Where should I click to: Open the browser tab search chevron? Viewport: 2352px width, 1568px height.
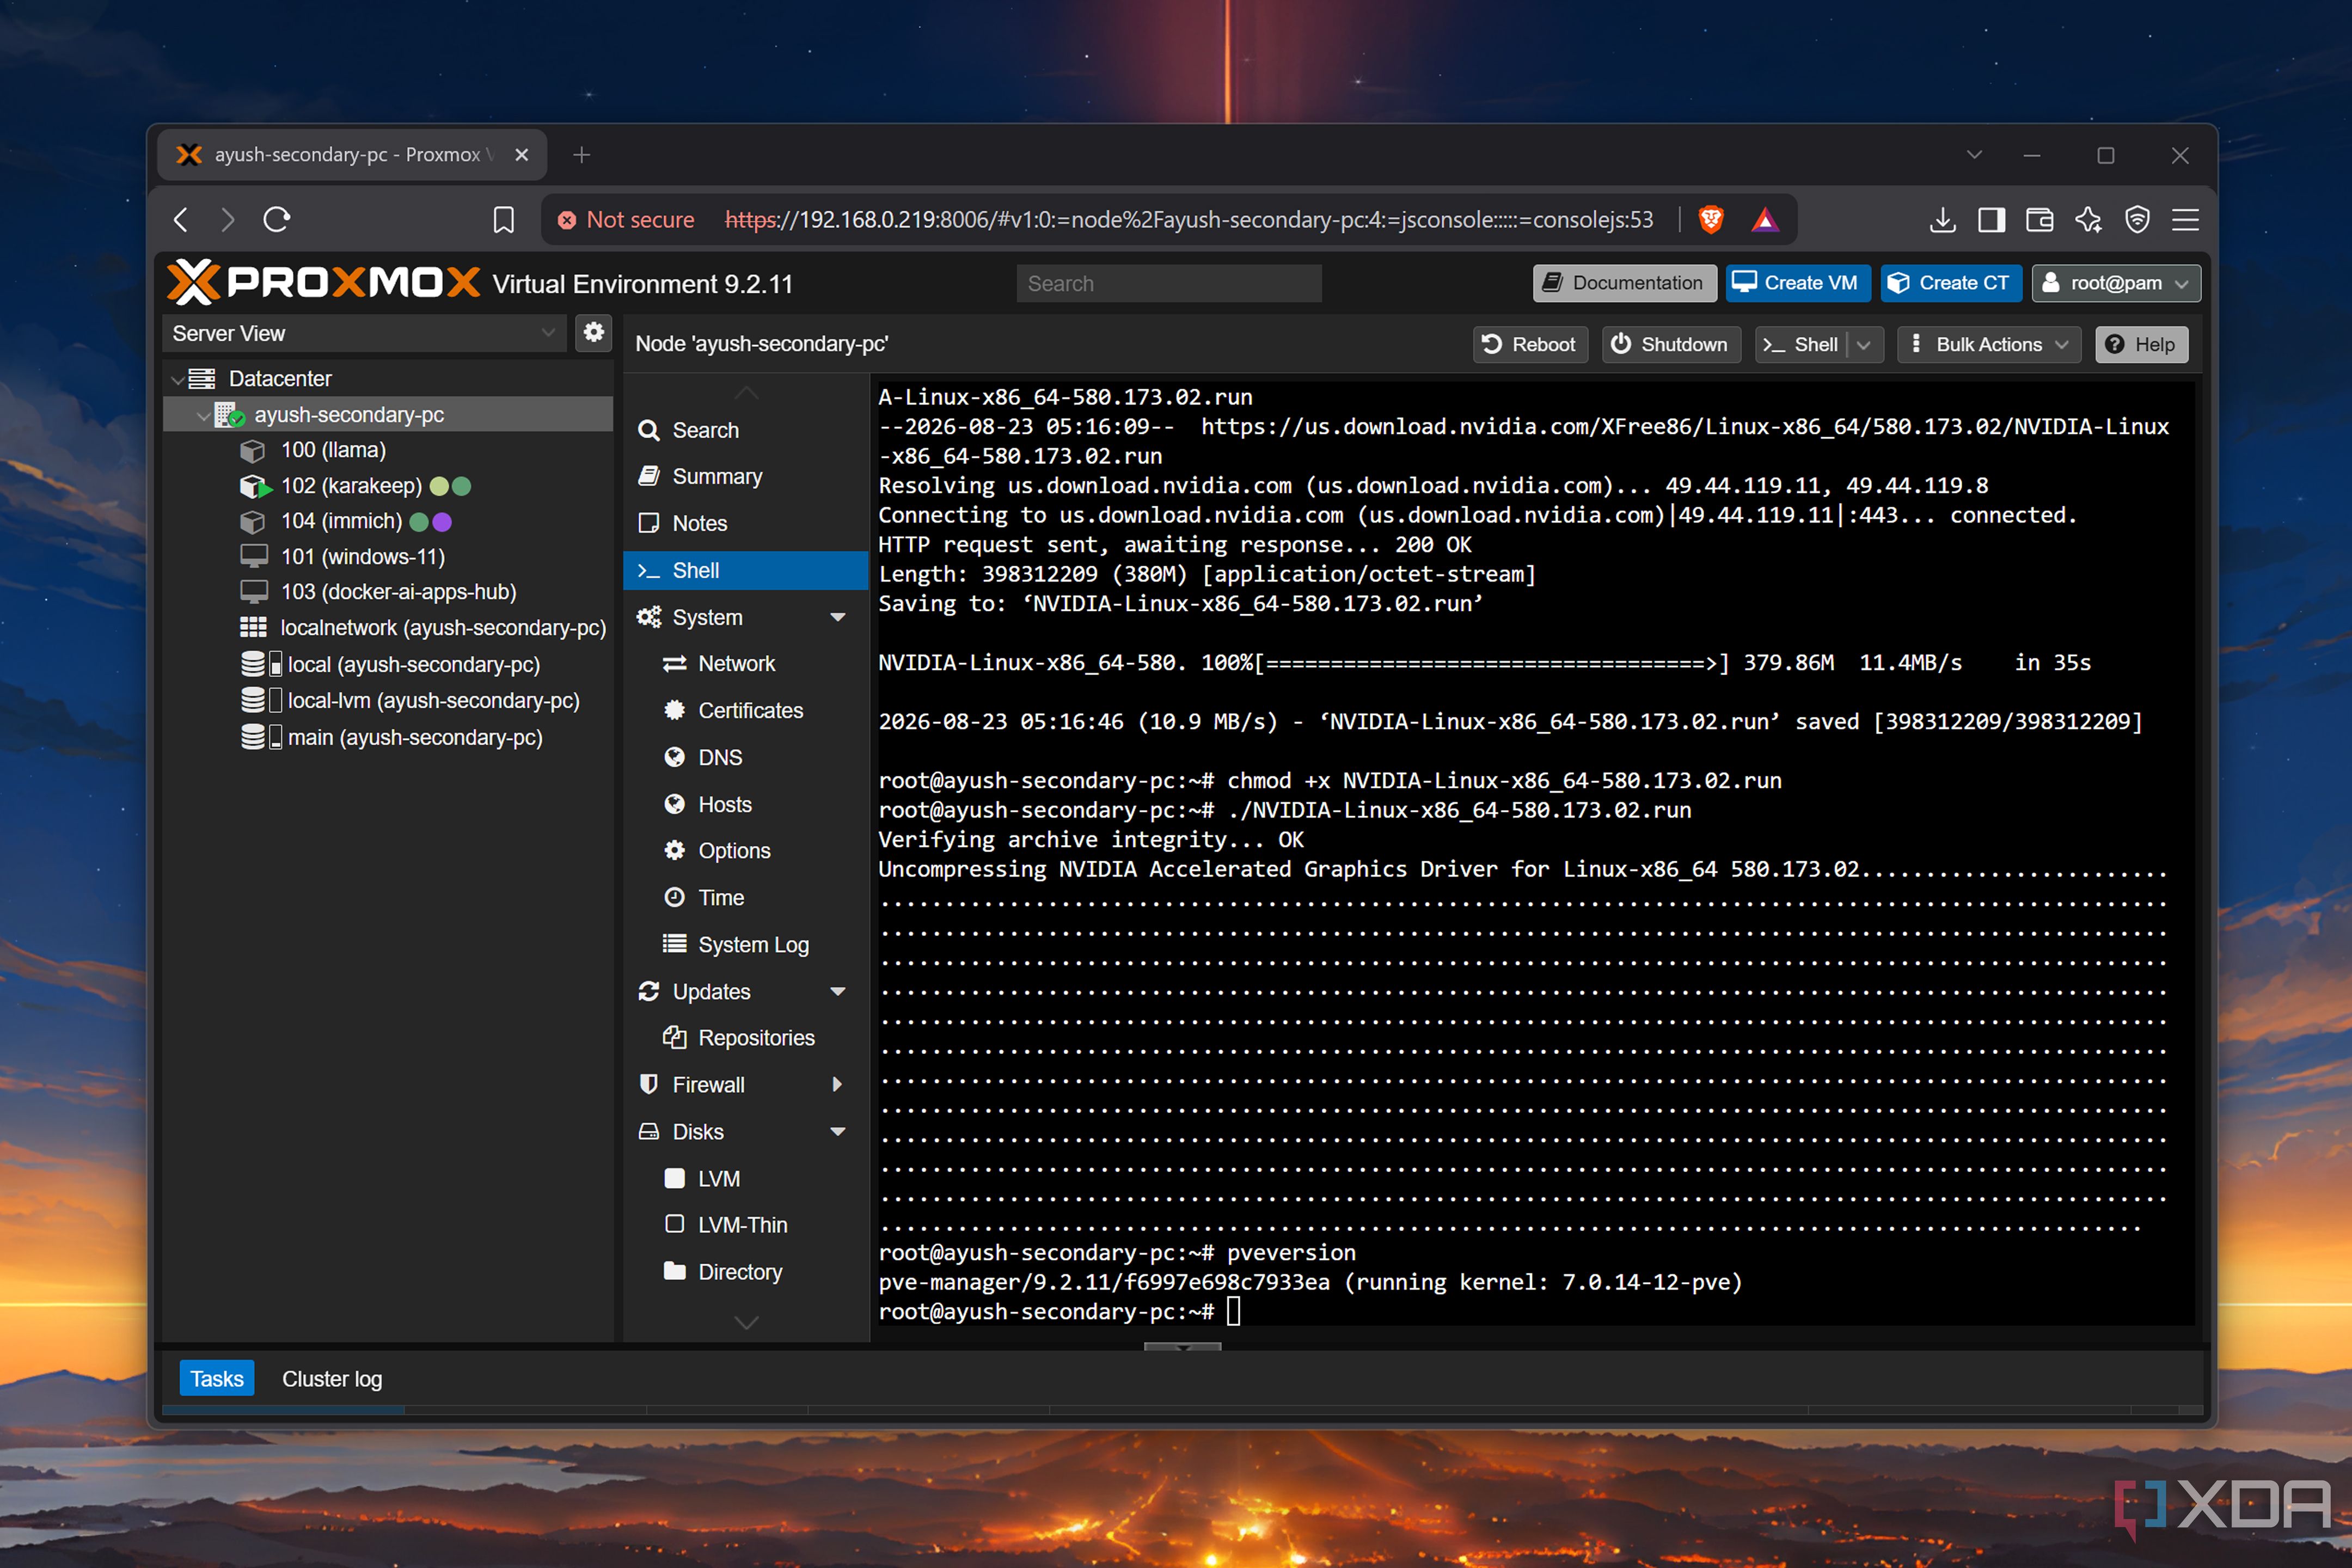click(x=1974, y=155)
